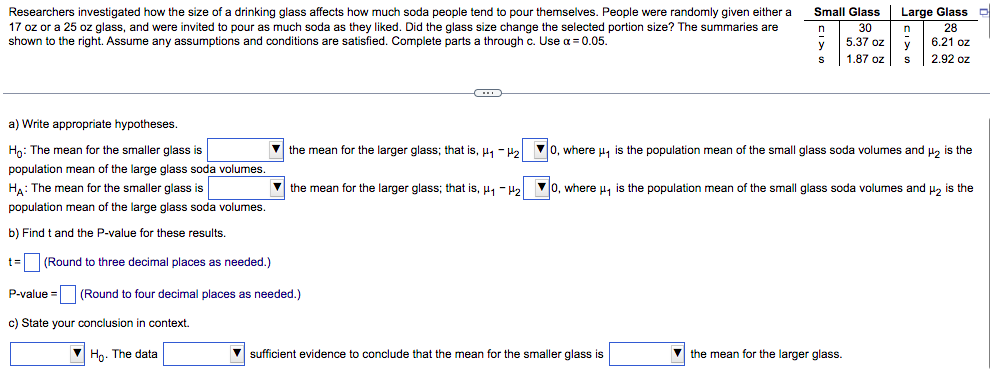
Task: Select the large glass n value 28
Action: [950, 28]
